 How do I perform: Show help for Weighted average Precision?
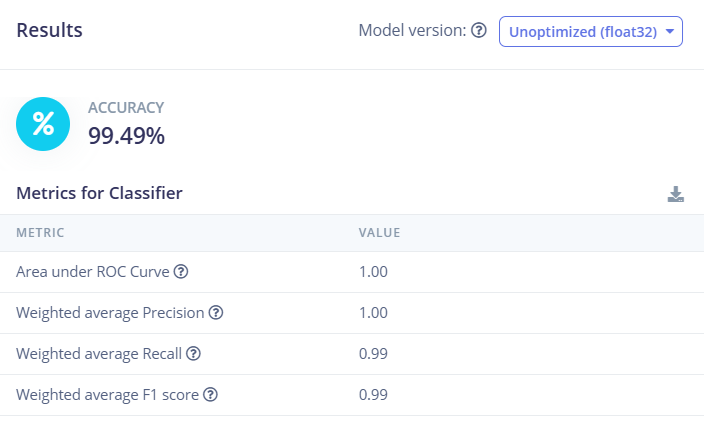215,313
